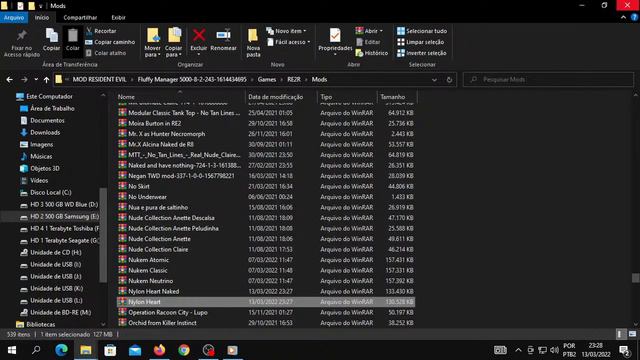The image size is (640, 360).
Task: Click Selecionar tudo
Action: (x=422, y=31)
